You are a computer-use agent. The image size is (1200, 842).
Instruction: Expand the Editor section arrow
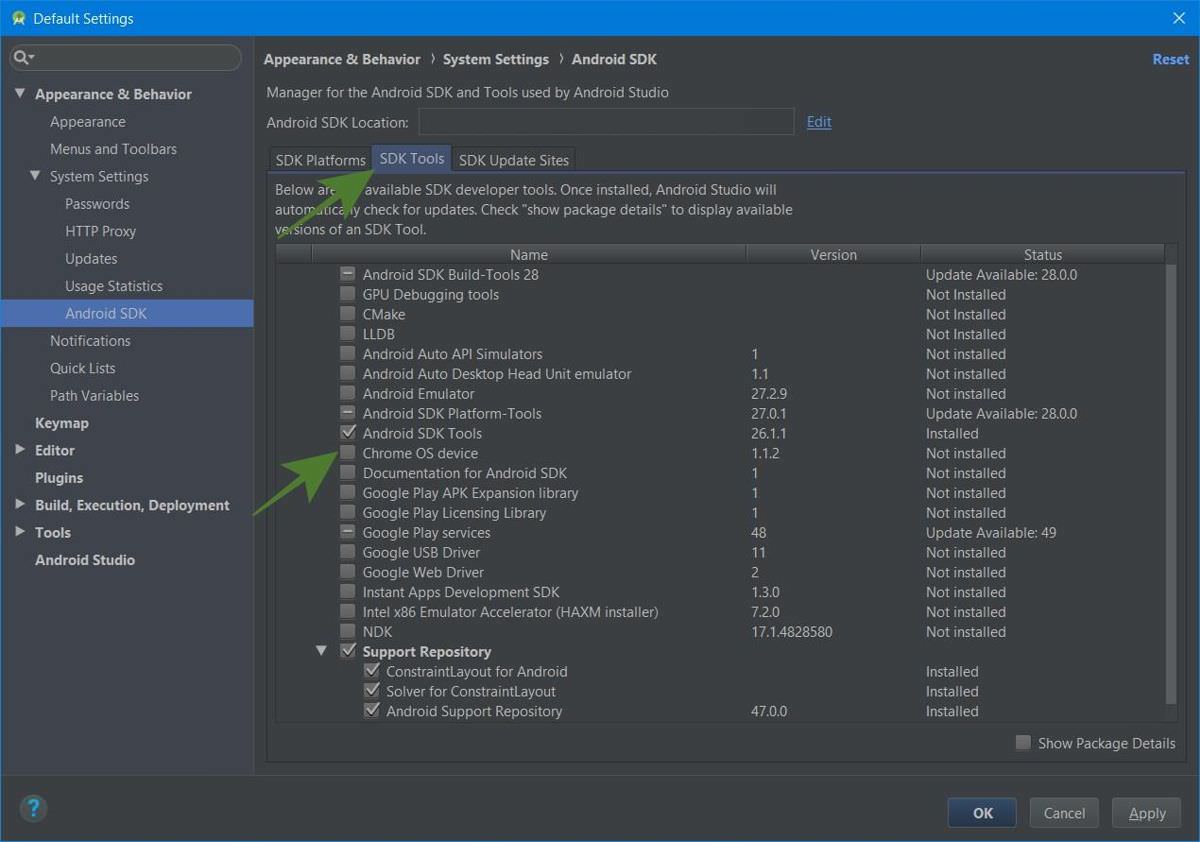20,450
